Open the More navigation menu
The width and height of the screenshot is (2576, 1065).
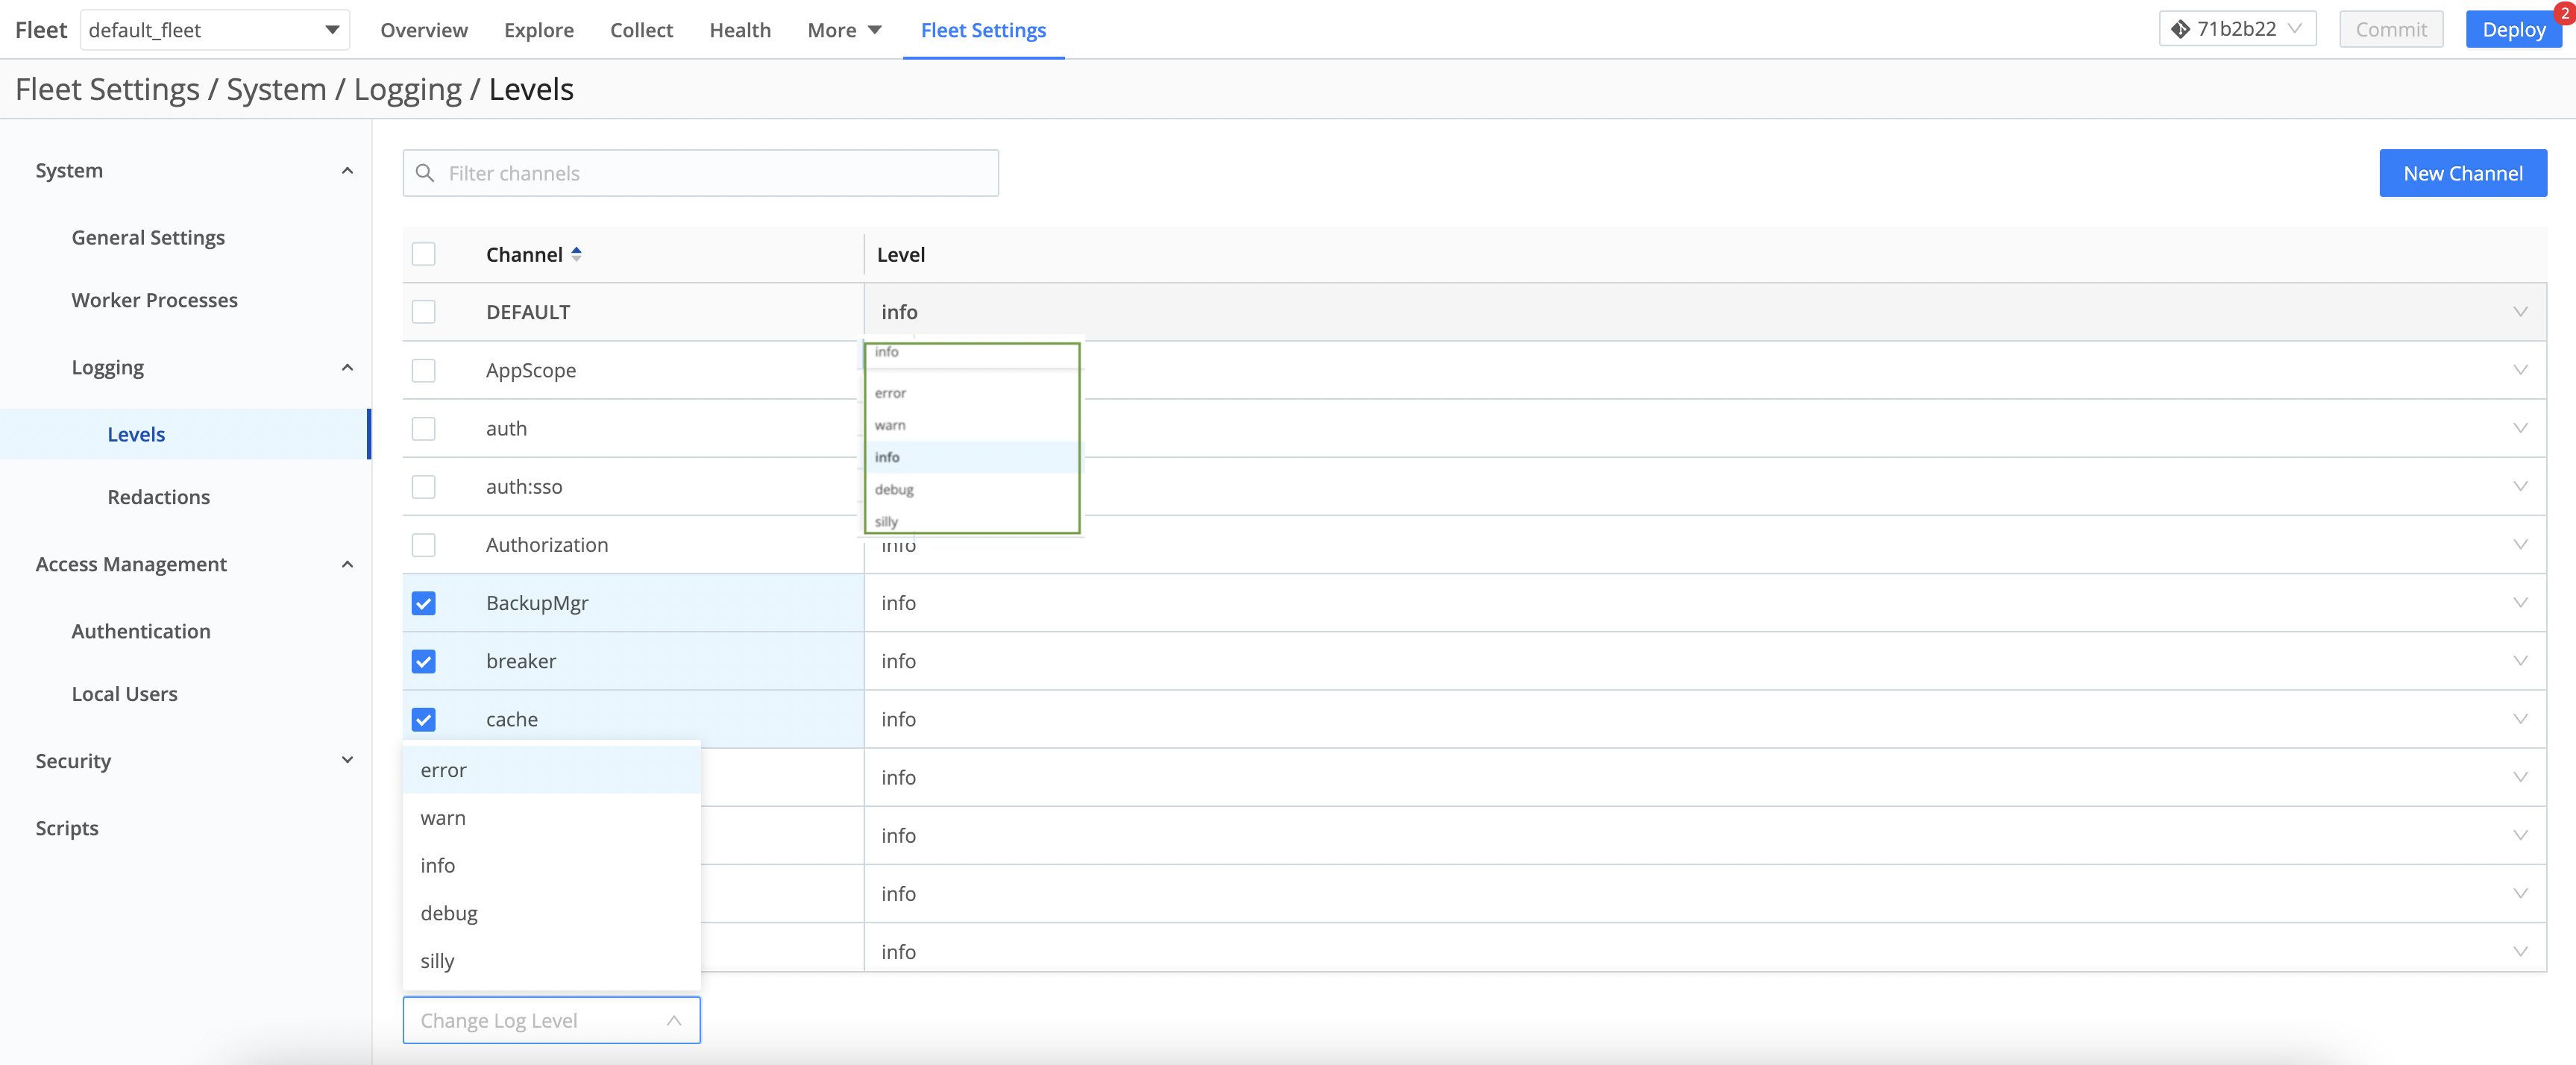843,30
